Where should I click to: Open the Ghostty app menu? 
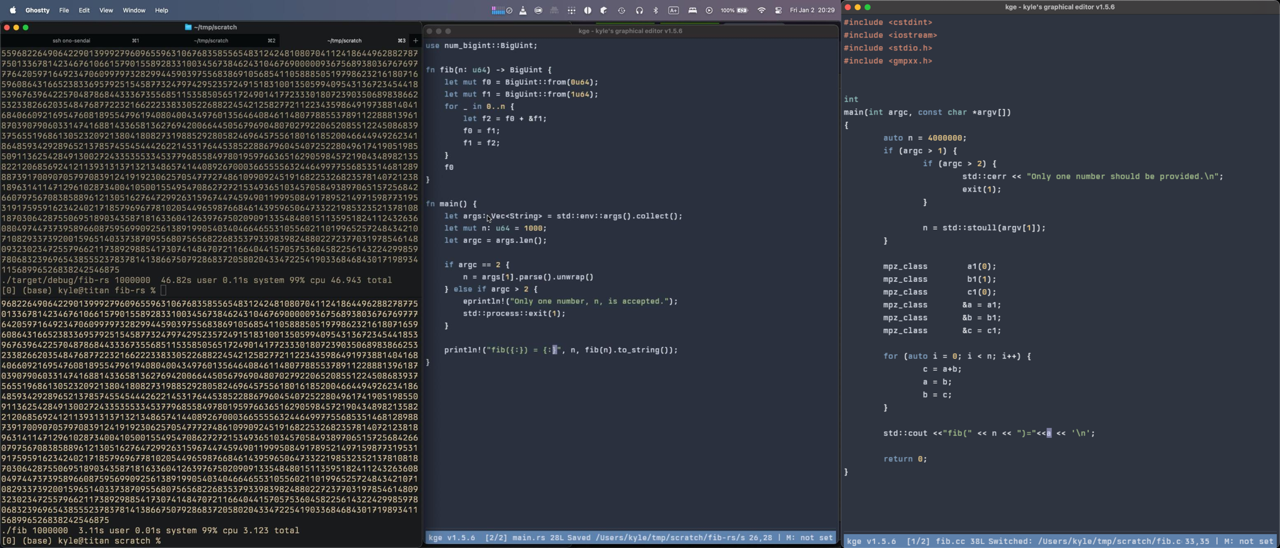point(37,10)
